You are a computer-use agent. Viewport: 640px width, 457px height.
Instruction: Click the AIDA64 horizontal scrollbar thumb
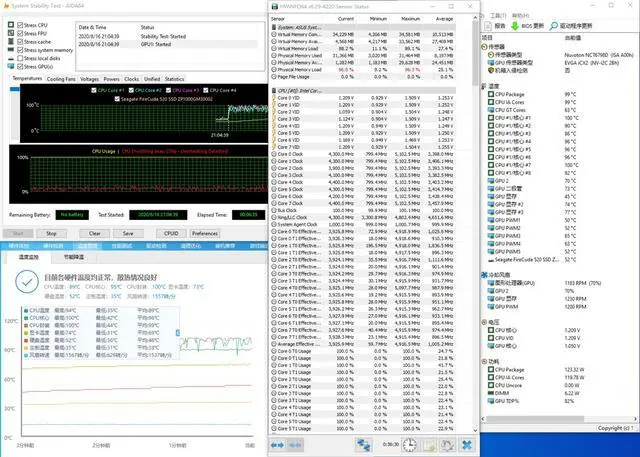pyautogui.click(x=535, y=419)
